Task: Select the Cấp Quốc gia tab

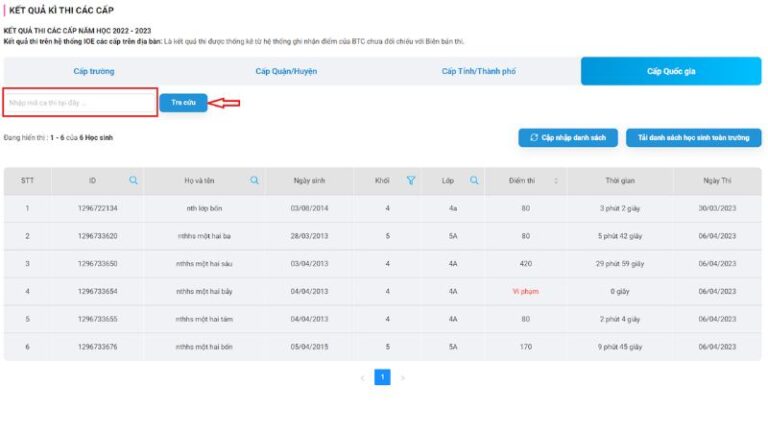Action: (x=671, y=71)
